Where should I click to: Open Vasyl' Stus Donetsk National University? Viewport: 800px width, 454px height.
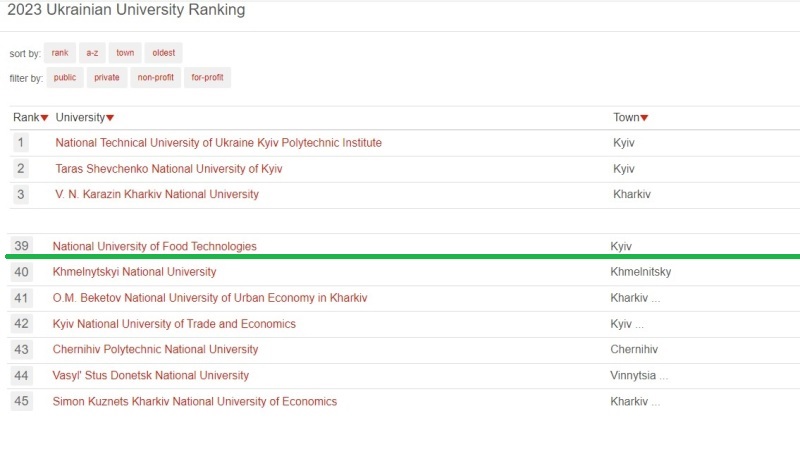(x=150, y=376)
